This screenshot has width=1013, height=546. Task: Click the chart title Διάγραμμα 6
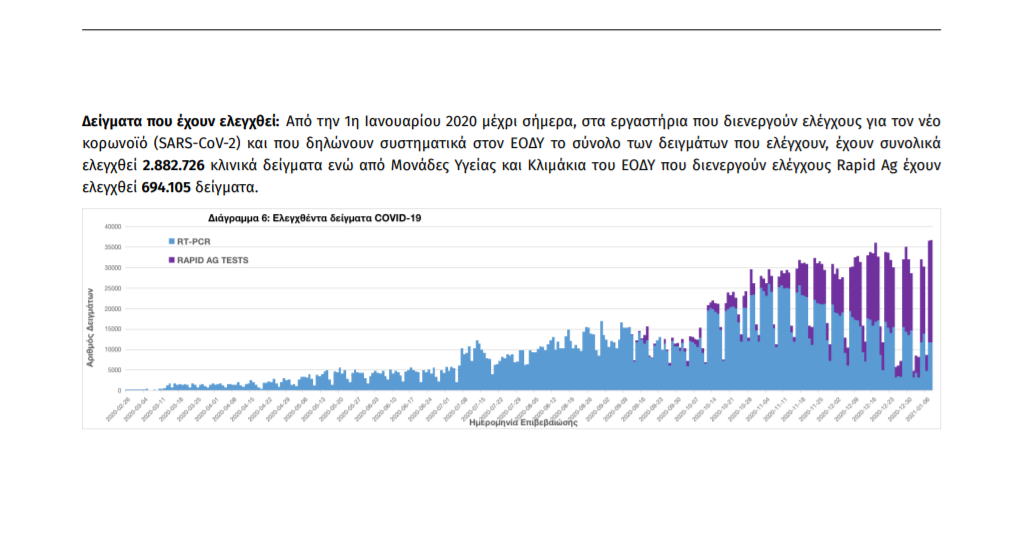coord(314,218)
